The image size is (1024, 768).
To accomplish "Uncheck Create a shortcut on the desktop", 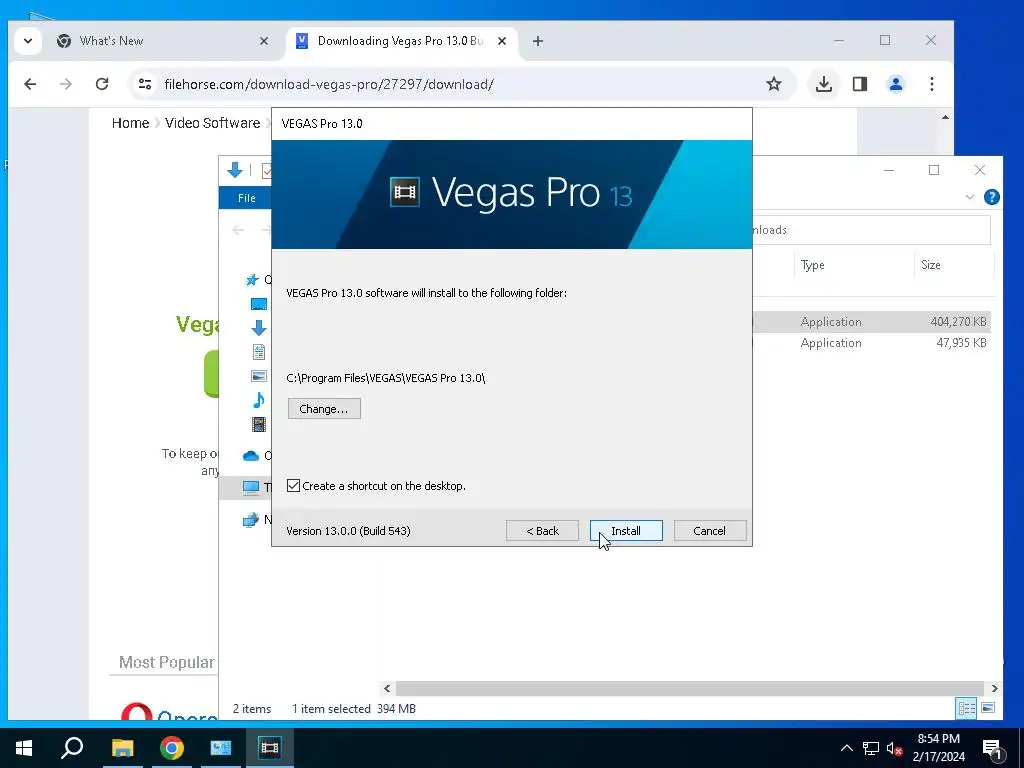I will click(294, 486).
